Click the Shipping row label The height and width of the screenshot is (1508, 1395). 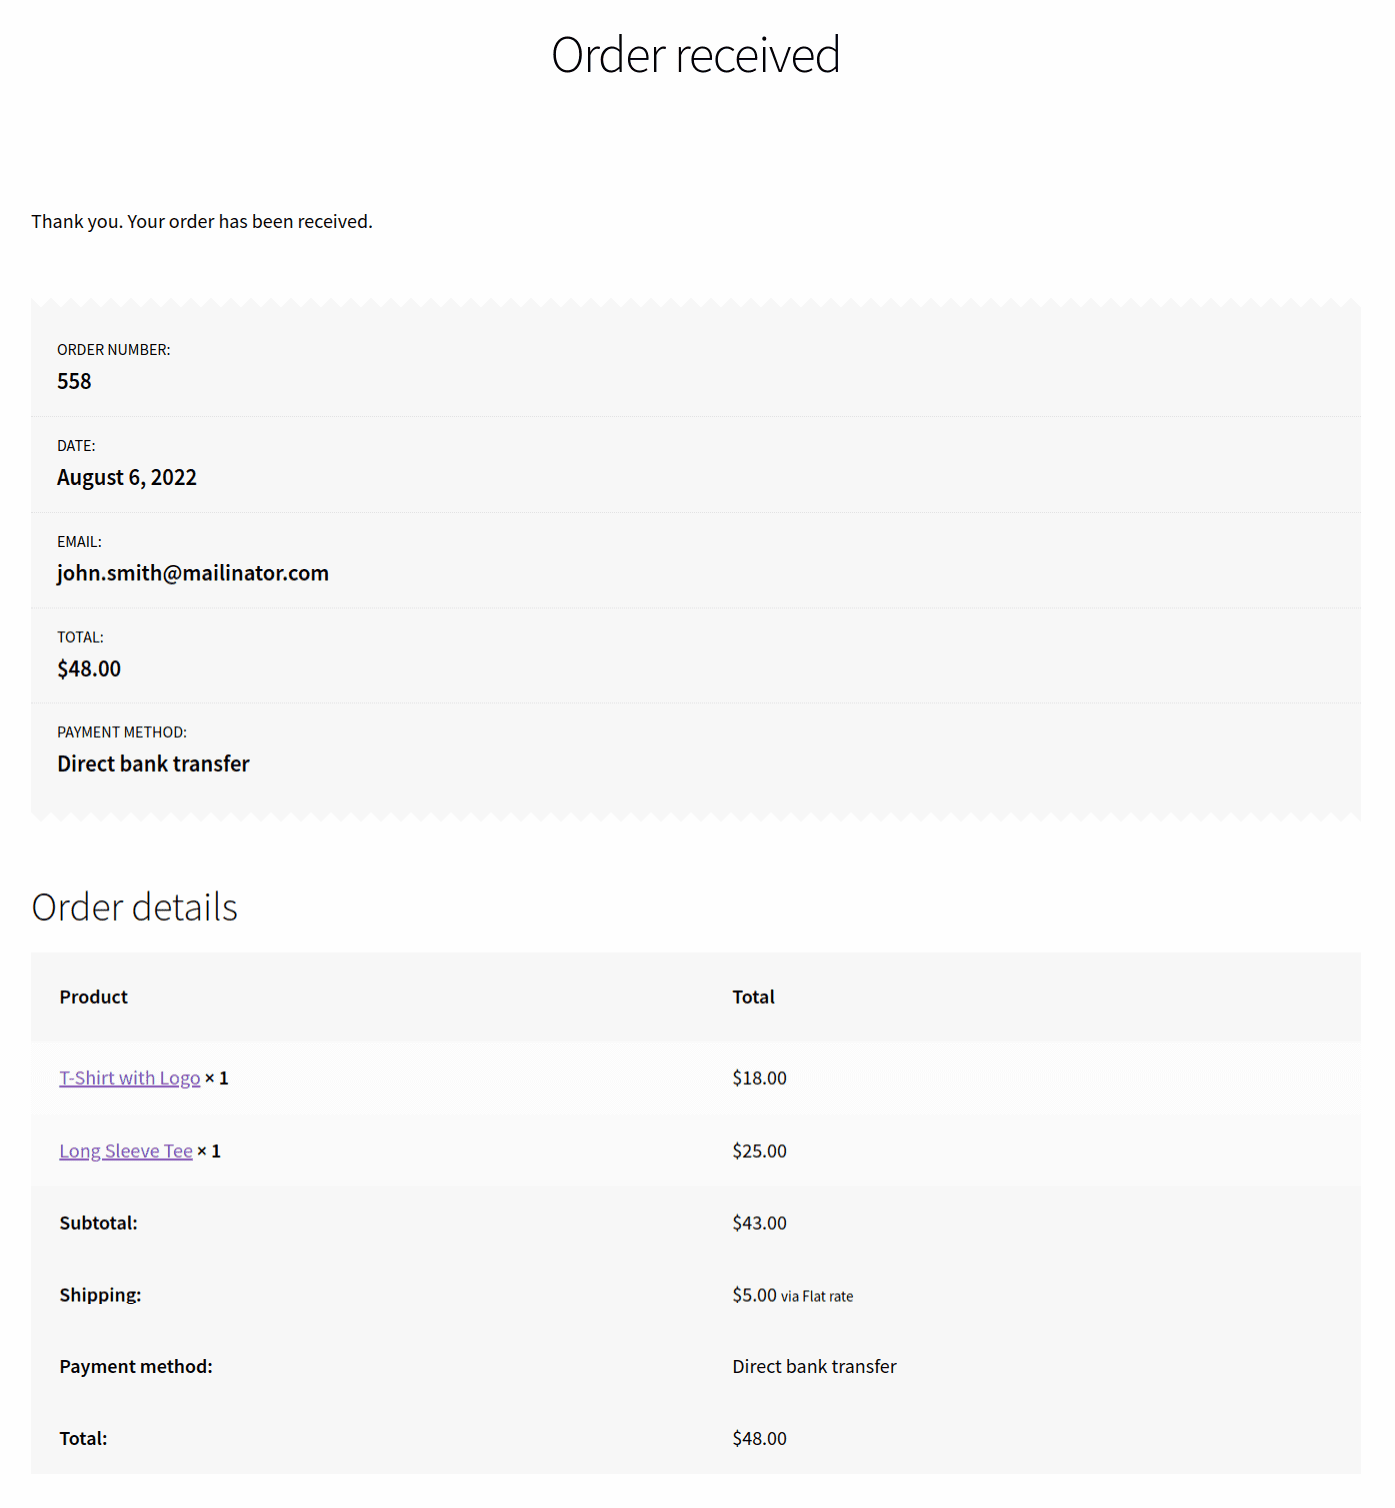tap(101, 1295)
